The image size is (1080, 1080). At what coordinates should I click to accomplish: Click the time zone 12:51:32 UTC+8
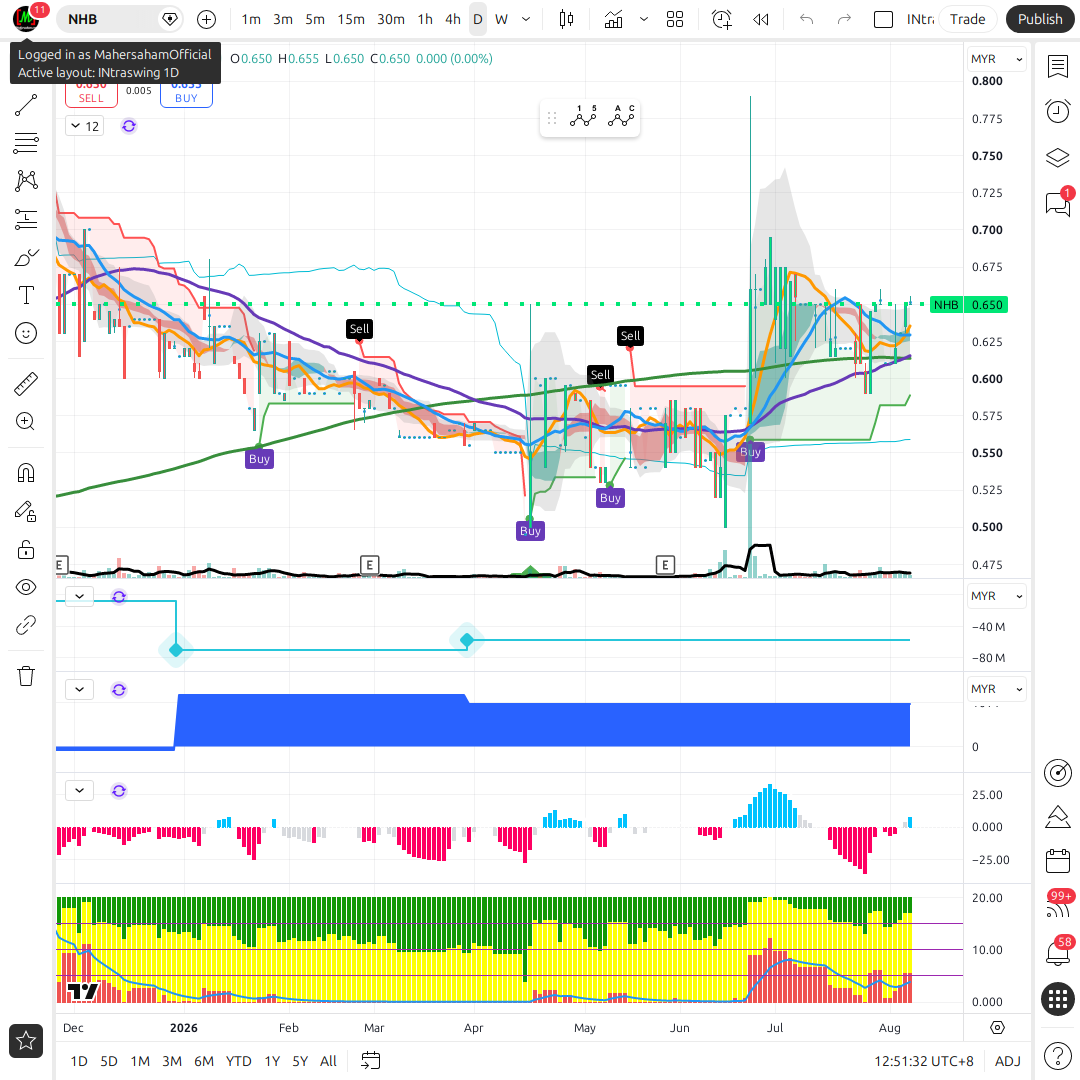coord(924,1061)
